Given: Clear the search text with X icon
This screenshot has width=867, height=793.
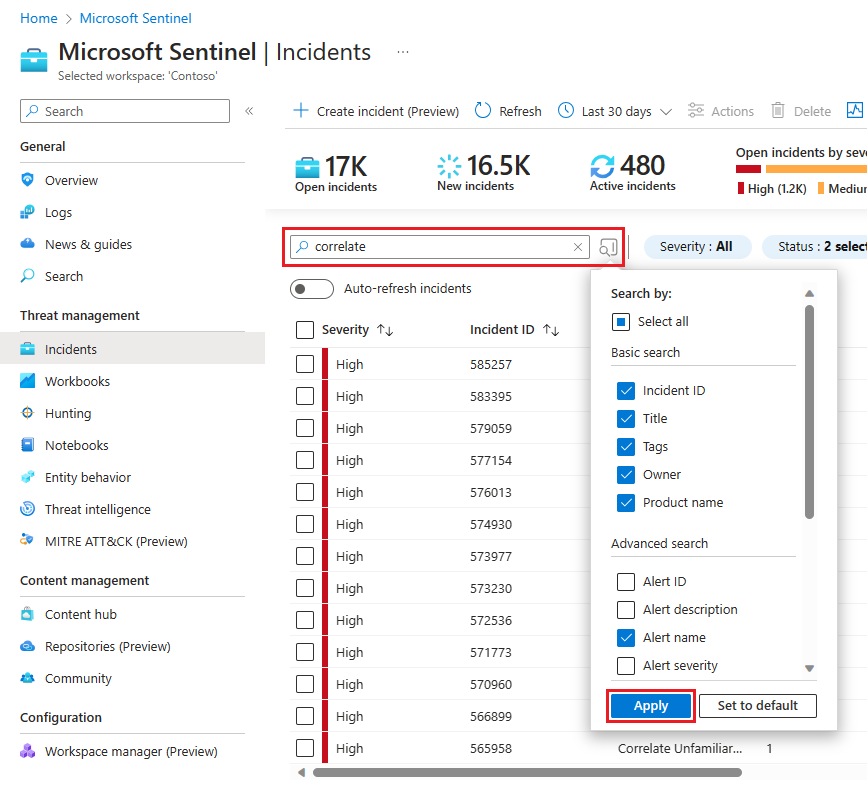Looking at the screenshot, I should (x=578, y=247).
